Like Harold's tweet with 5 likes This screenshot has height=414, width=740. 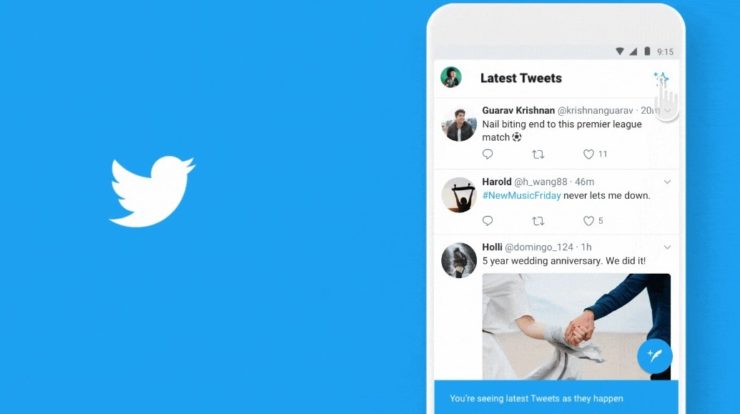589,221
